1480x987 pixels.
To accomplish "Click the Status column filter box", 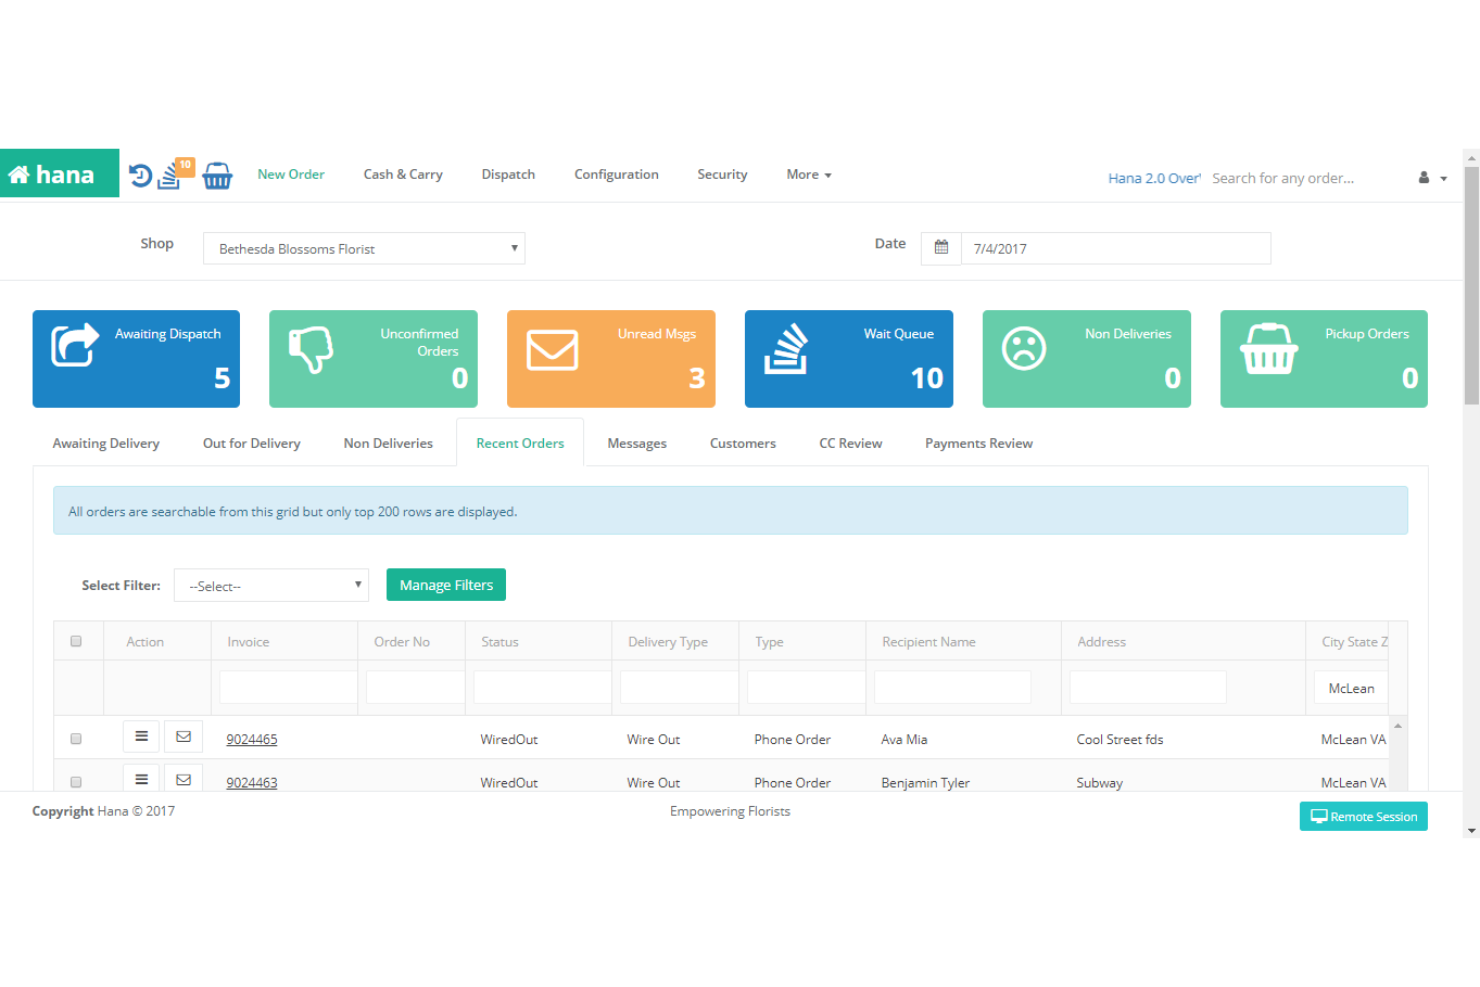I will coord(542,687).
